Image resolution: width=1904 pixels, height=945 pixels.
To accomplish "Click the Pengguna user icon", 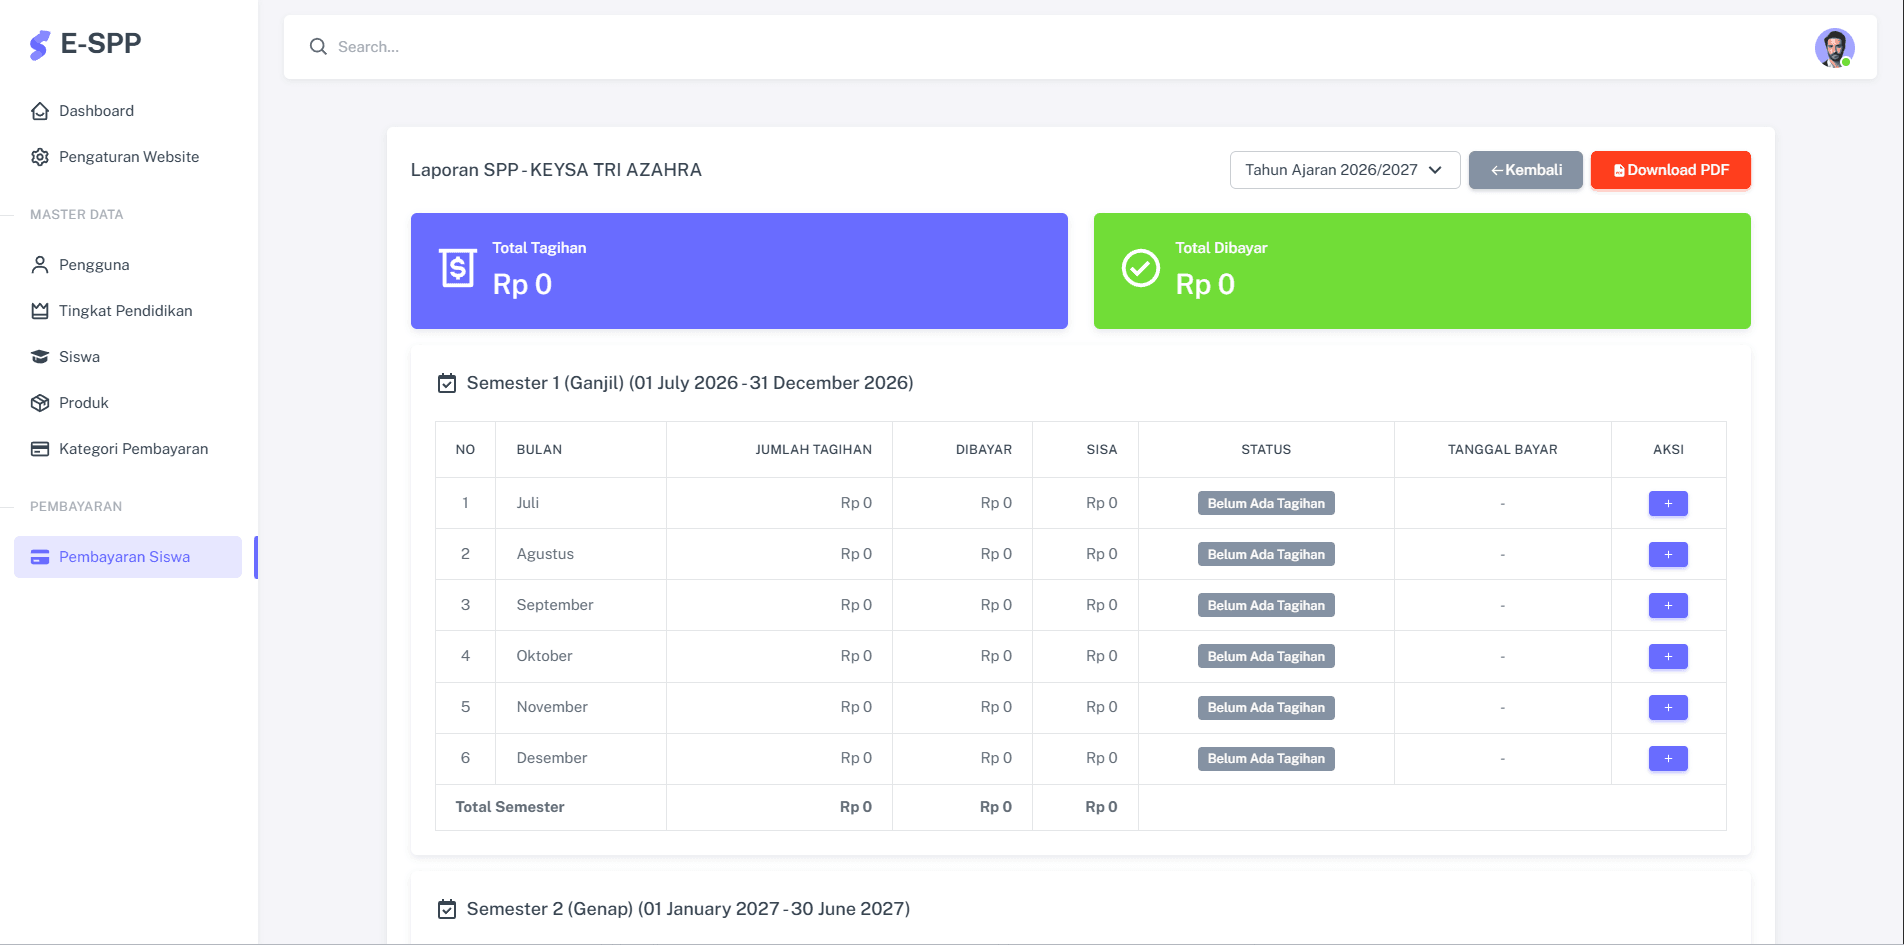I will 40,265.
